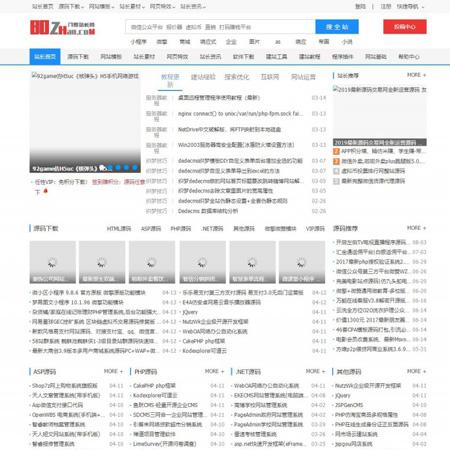Open the 2017最新php授权验证系统 recommended item
Screen dimensions: 450x450
(x=372, y=262)
